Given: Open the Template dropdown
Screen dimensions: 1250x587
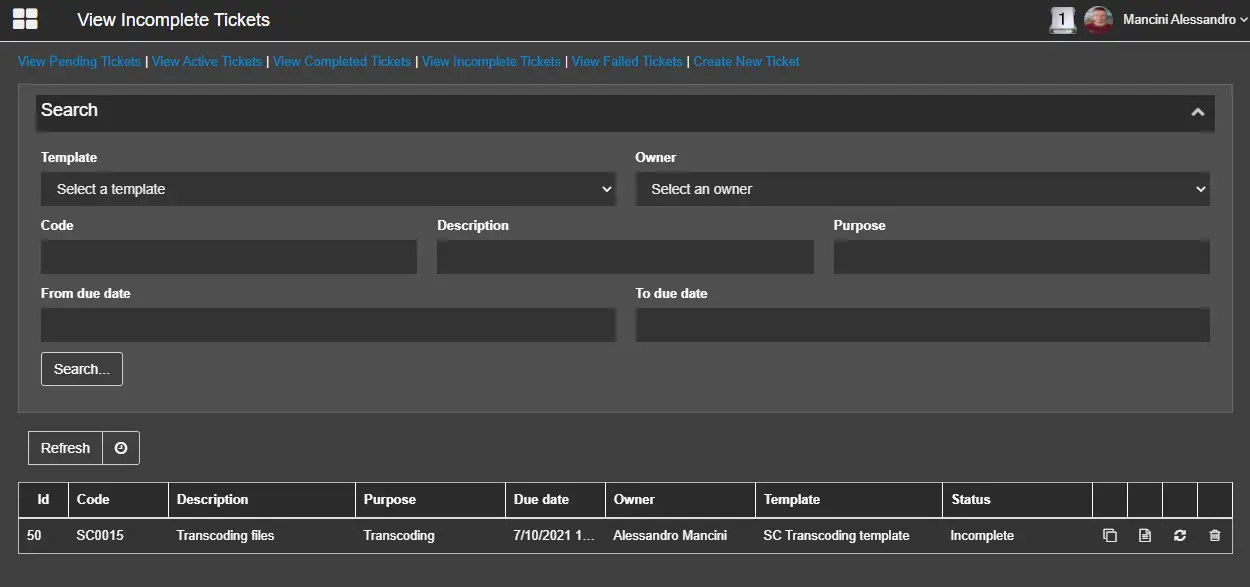Looking at the screenshot, I should click(x=328, y=189).
